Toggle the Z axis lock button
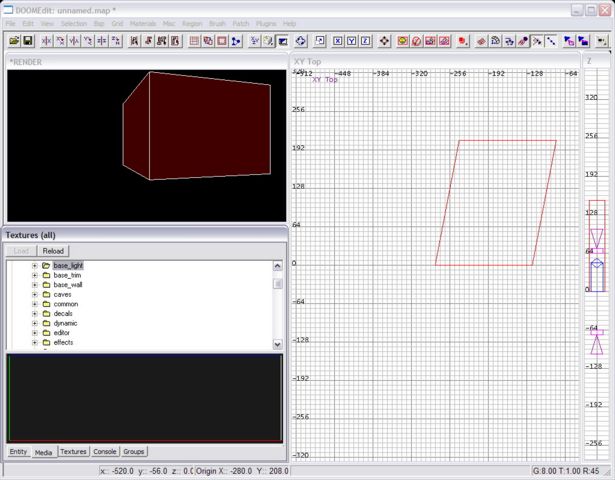 (x=366, y=41)
